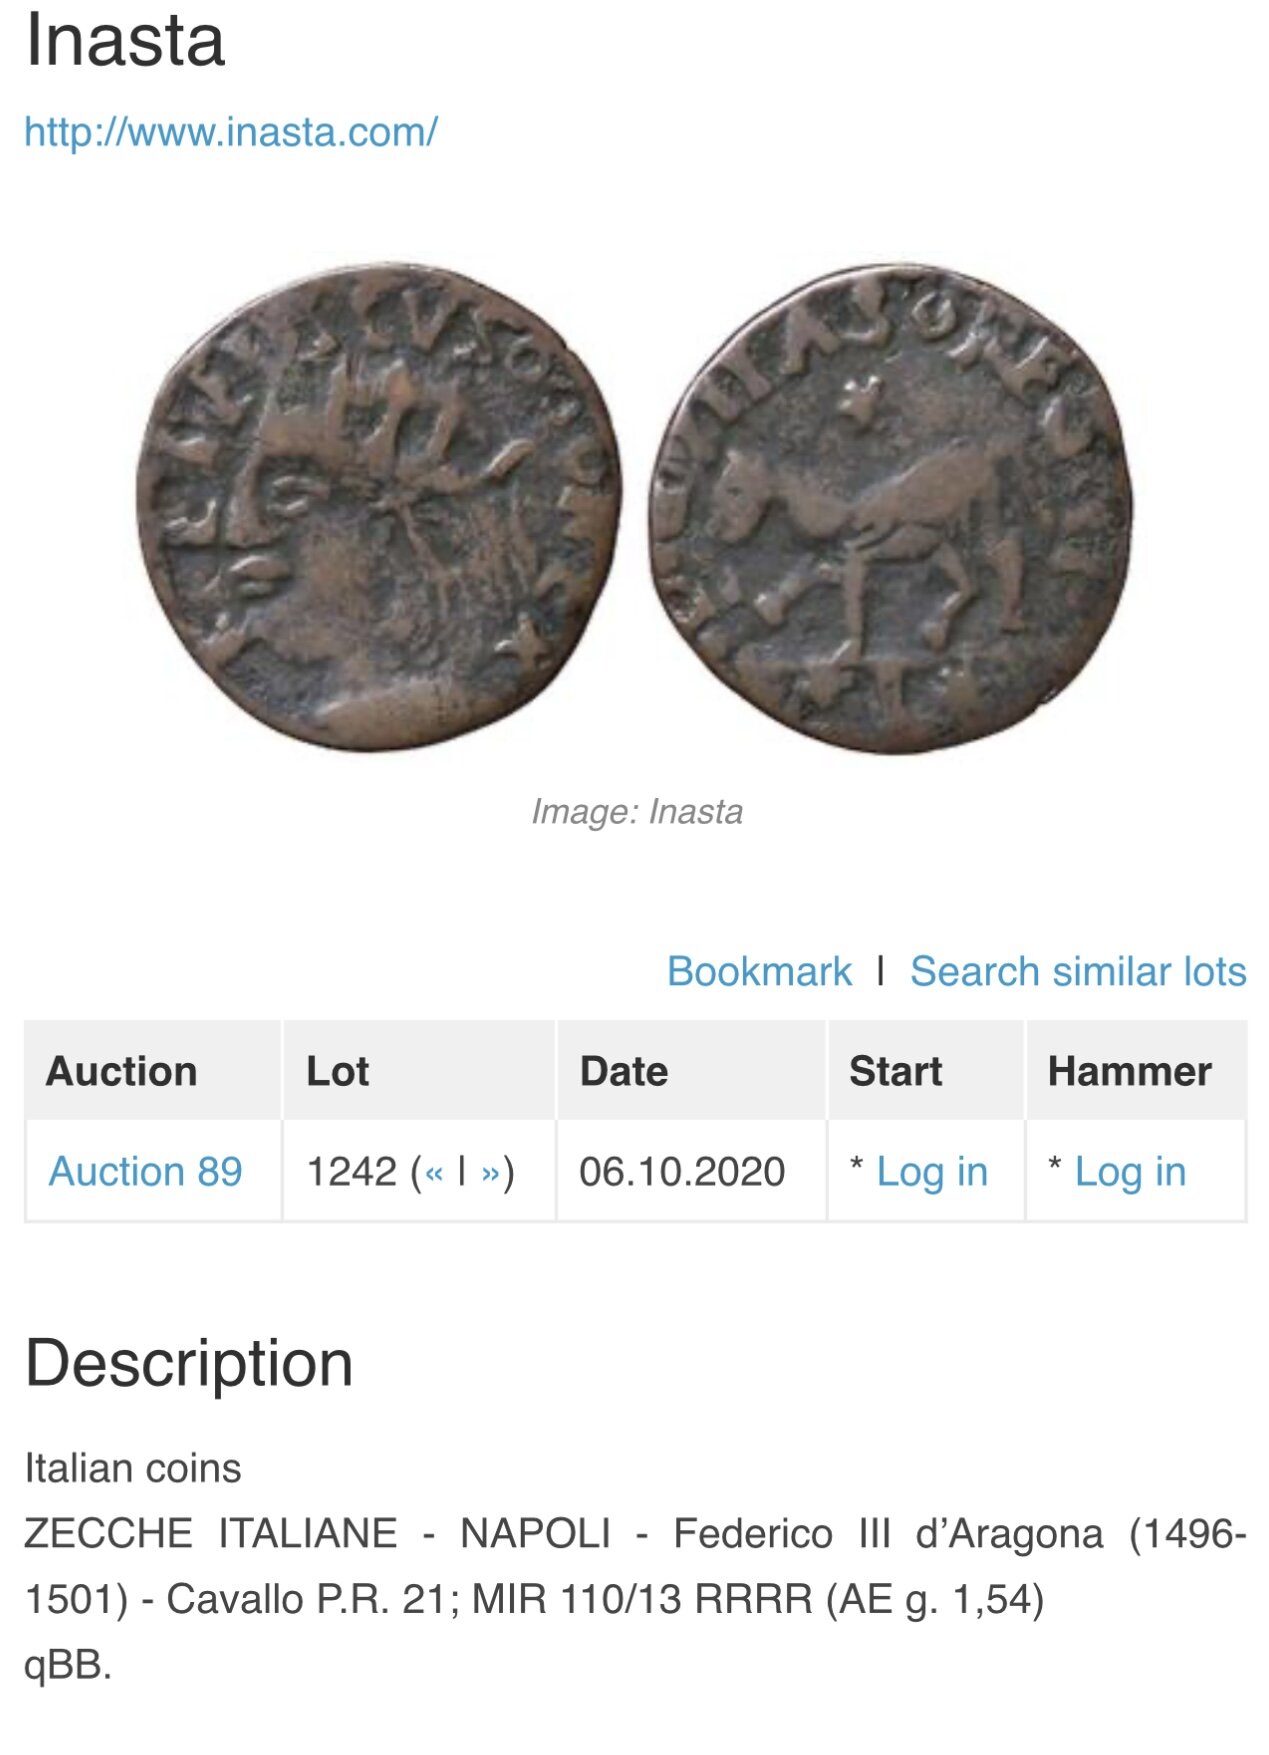Click the coin description text paragraph
Viewport: 1269px width, 1755px height.
[x=635, y=1566]
